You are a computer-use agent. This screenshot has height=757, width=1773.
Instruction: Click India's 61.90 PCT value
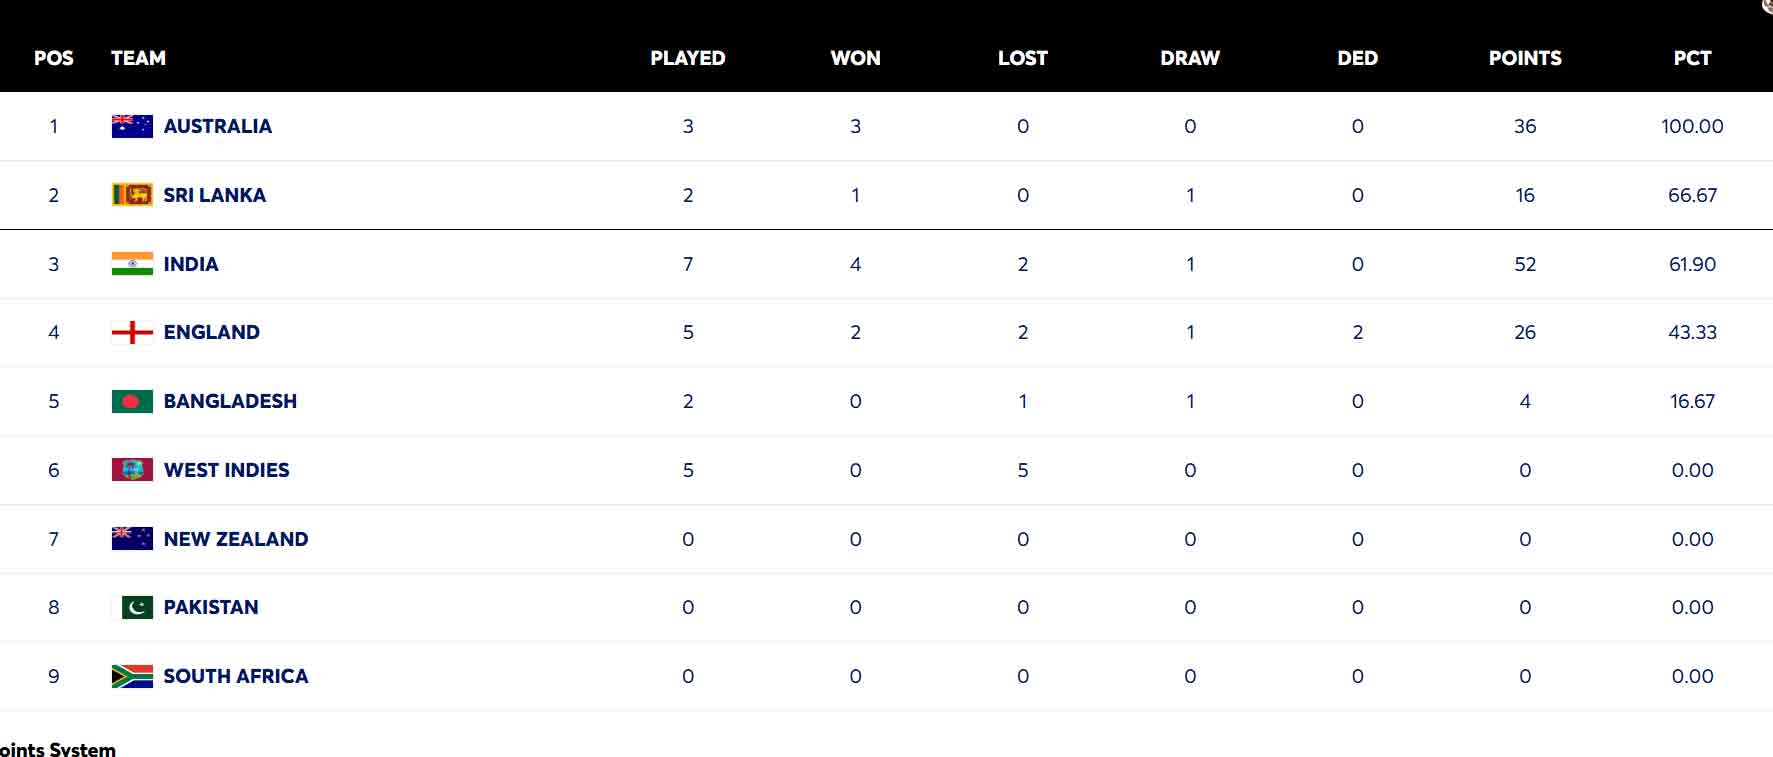pos(1692,264)
